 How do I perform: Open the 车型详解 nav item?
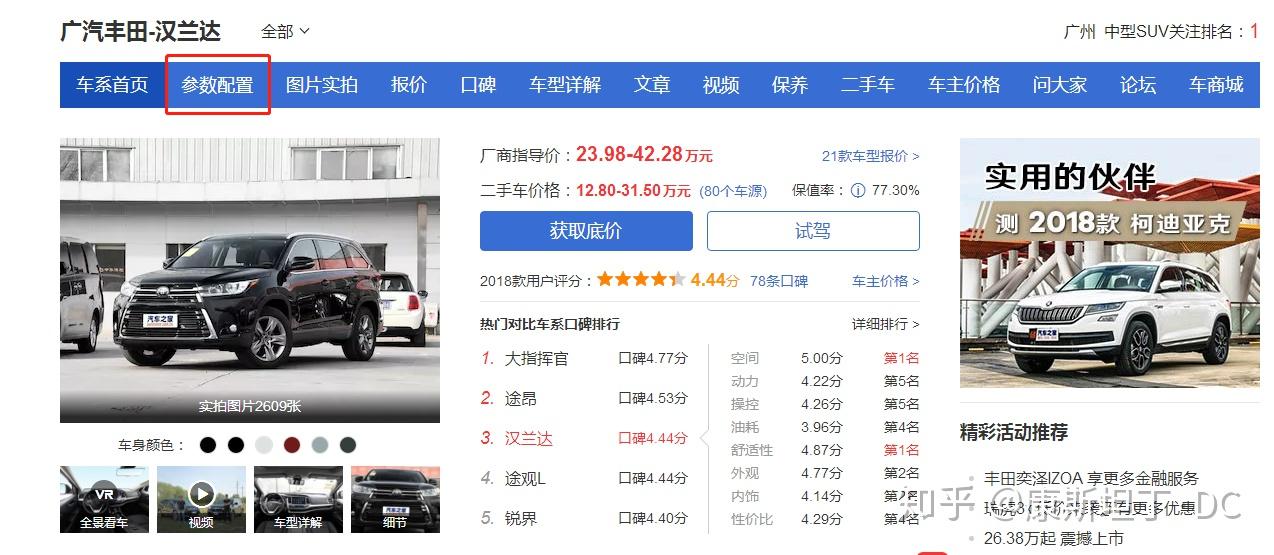point(565,85)
